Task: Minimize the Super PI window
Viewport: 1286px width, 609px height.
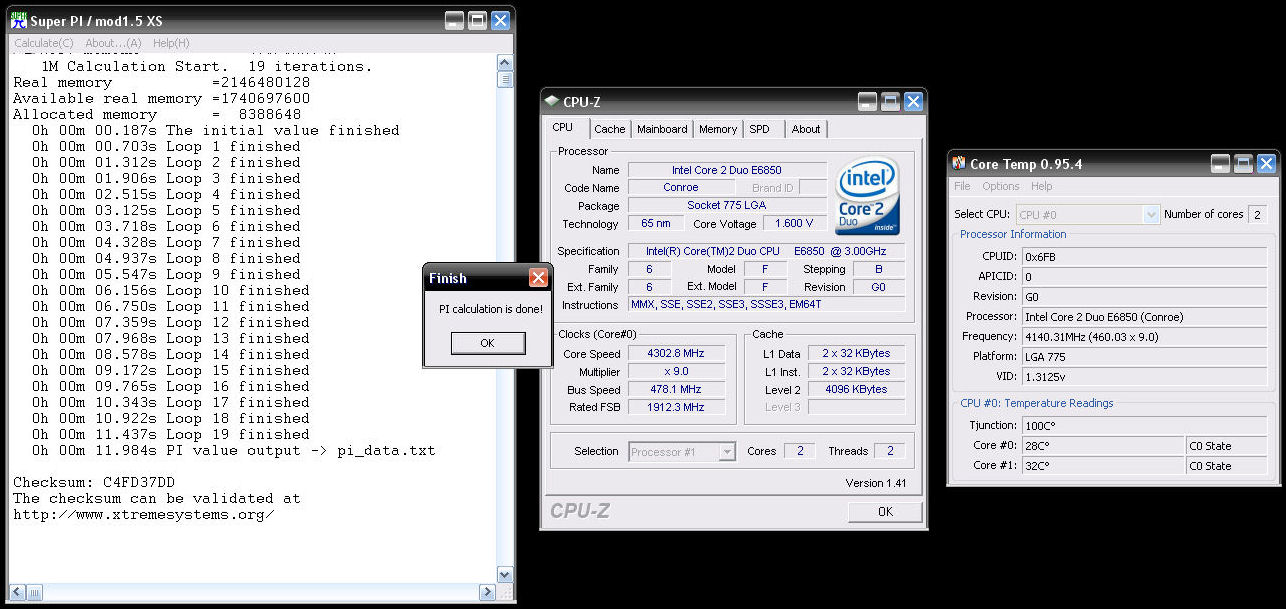Action: pos(454,20)
